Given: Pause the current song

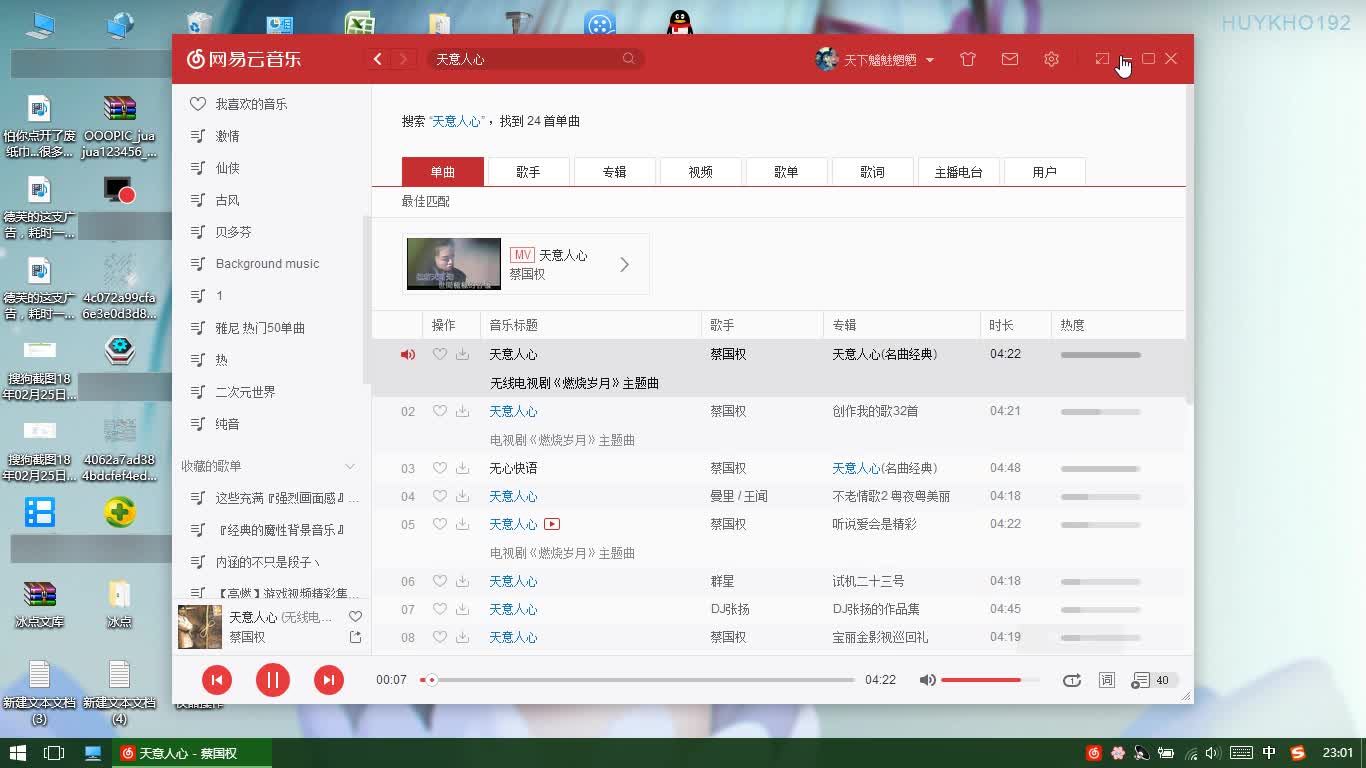Looking at the screenshot, I should click(272, 680).
